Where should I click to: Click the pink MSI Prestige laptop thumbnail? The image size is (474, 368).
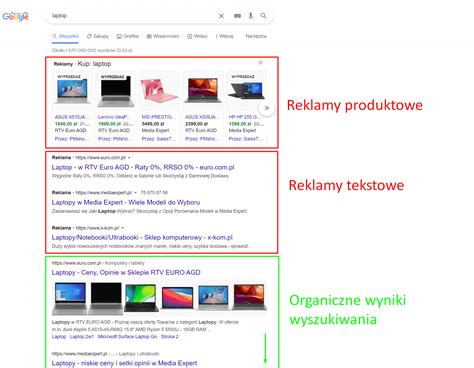159,90
